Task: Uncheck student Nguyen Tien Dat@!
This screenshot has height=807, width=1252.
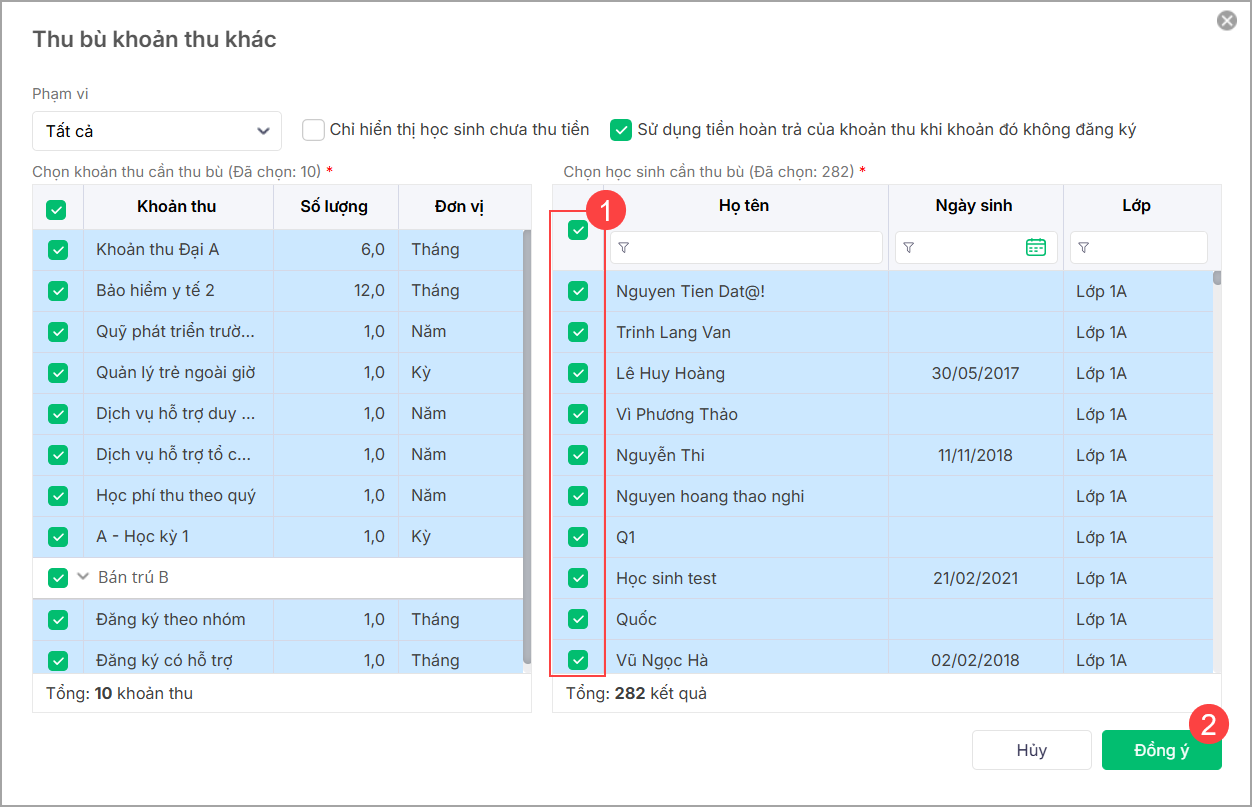Action: 578,292
